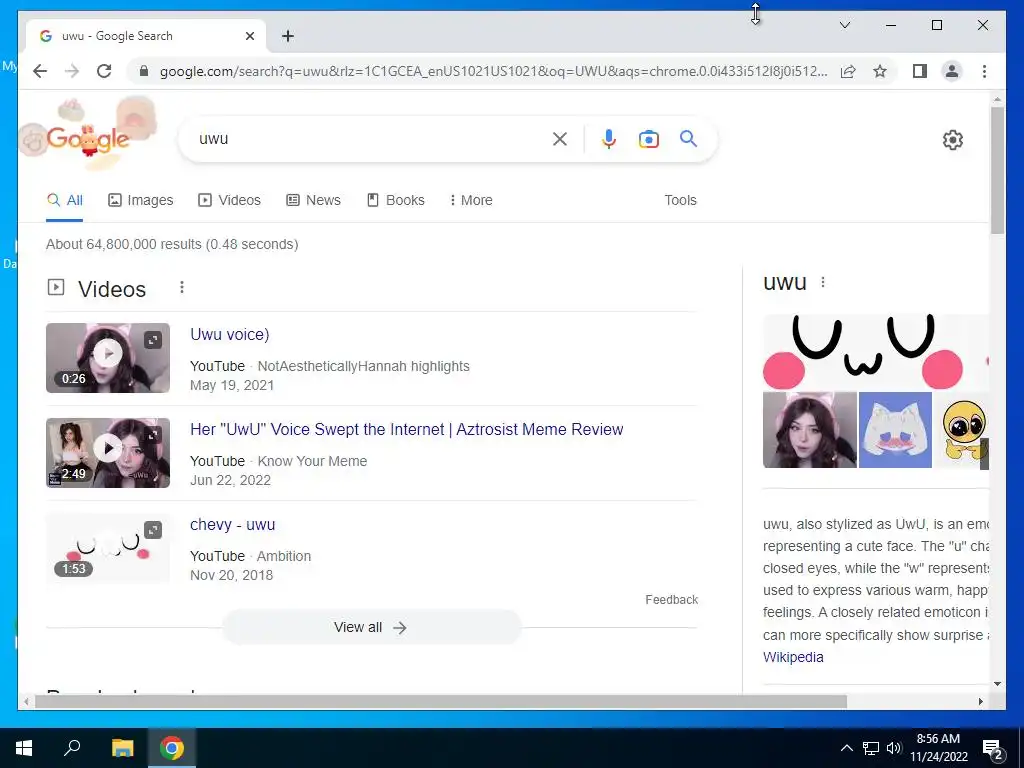Open the Wikipedia source link
Screen dimensions: 1024x768
[x=793, y=657]
